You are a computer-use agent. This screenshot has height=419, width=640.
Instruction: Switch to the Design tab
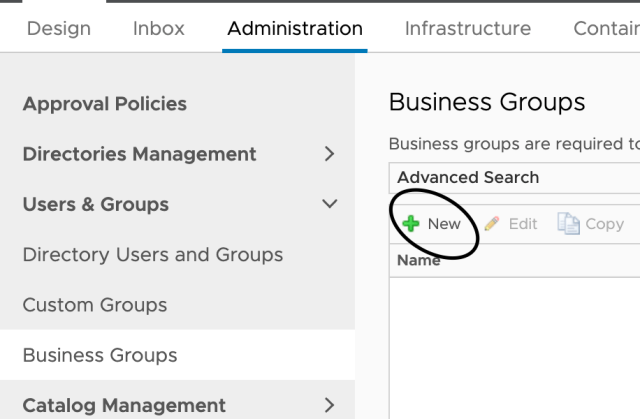(59, 28)
